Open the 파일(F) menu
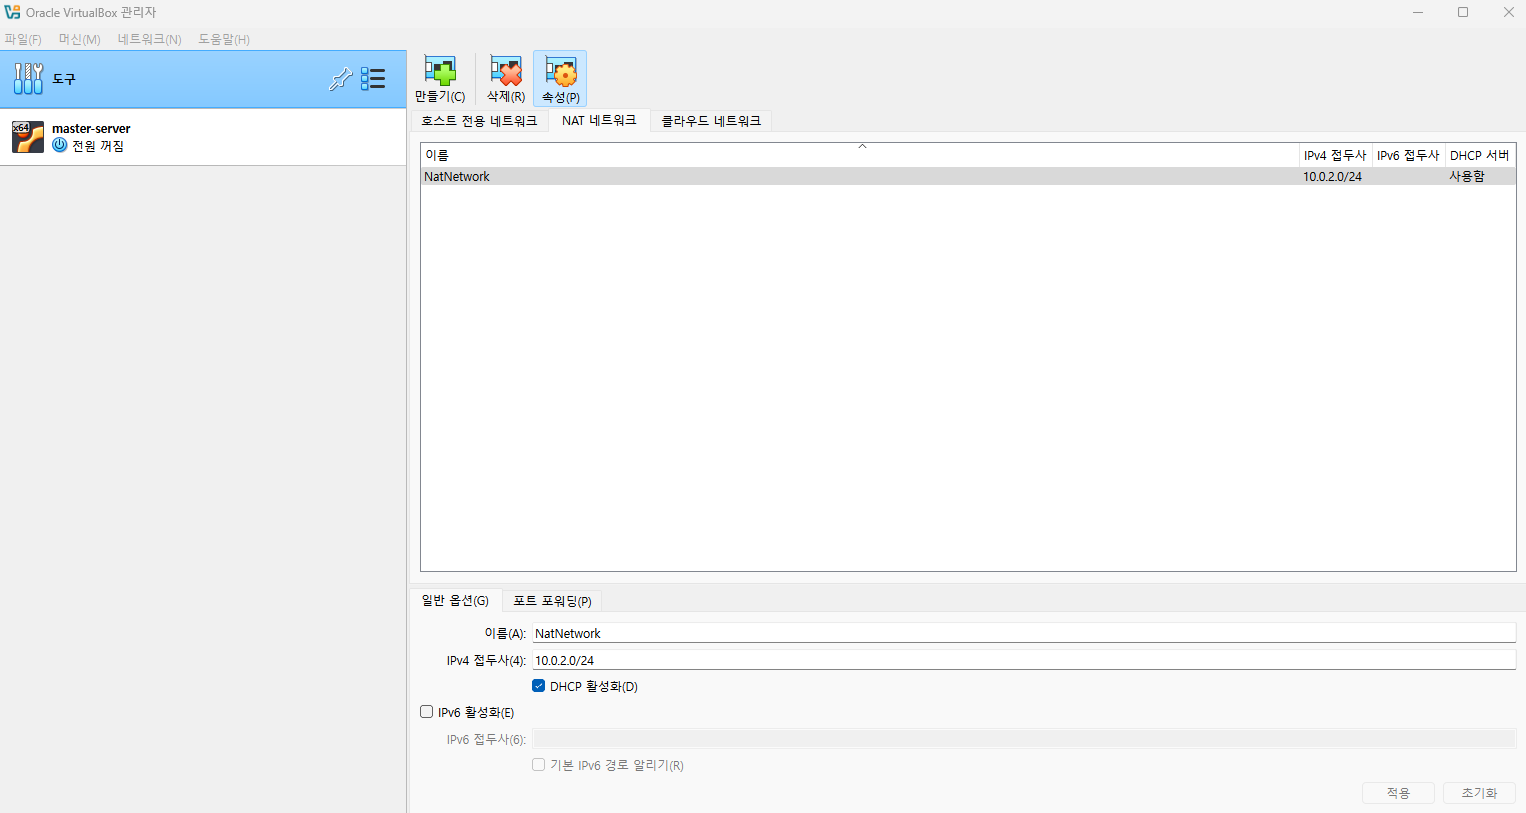The width and height of the screenshot is (1526, 813). click(x=23, y=39)
